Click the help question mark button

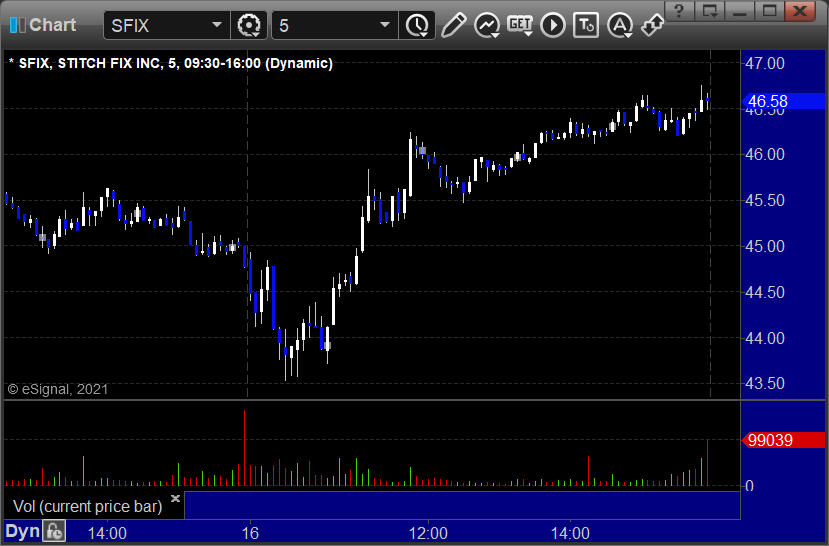pyautogui.click(x=680, y=11)
